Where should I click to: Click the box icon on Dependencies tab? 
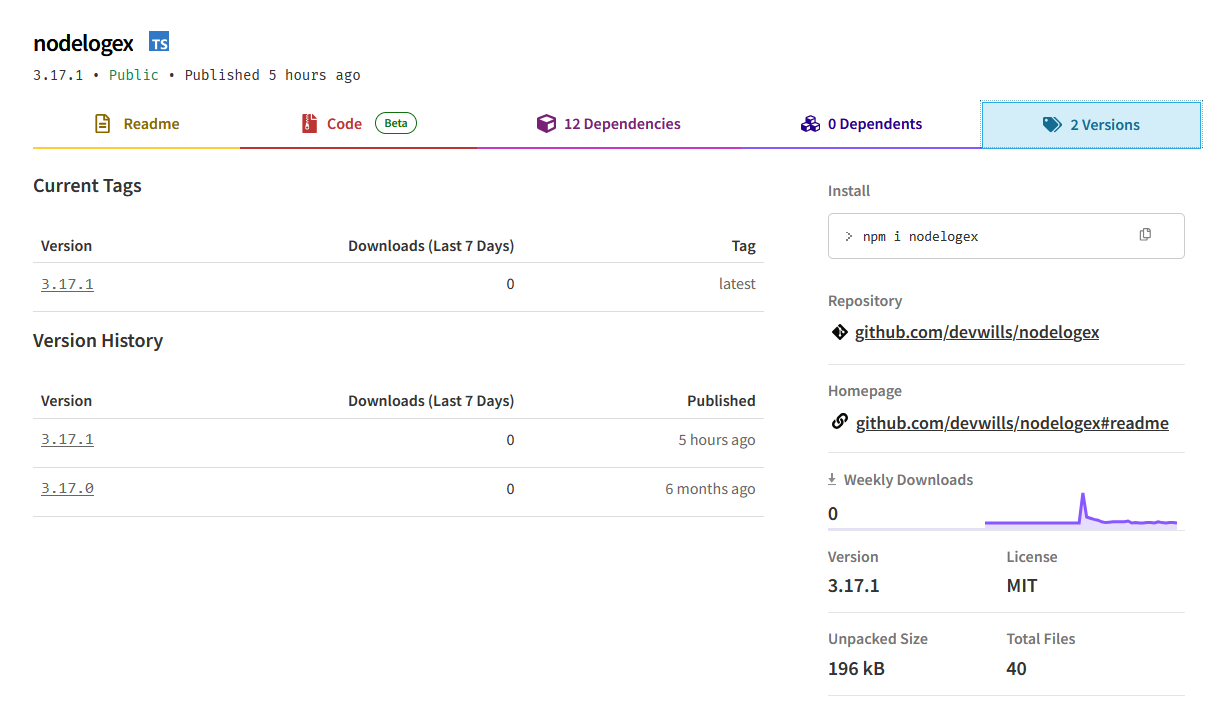click(x=546, y=124)
